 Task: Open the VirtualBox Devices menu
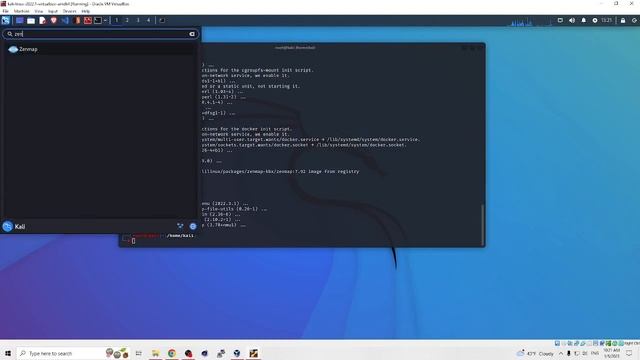click(x=69, y=11)
